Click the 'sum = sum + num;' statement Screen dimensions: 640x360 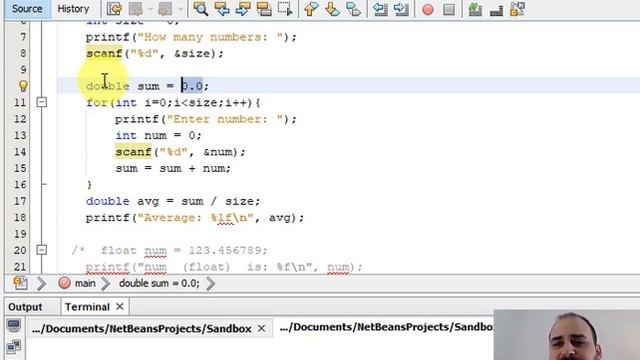(173, 168)
